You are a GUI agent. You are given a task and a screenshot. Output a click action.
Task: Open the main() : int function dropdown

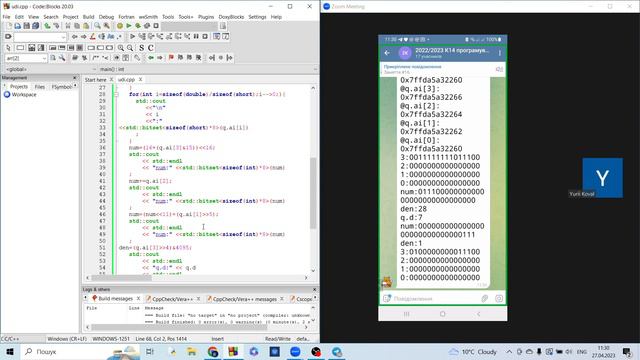pos(315,69)
